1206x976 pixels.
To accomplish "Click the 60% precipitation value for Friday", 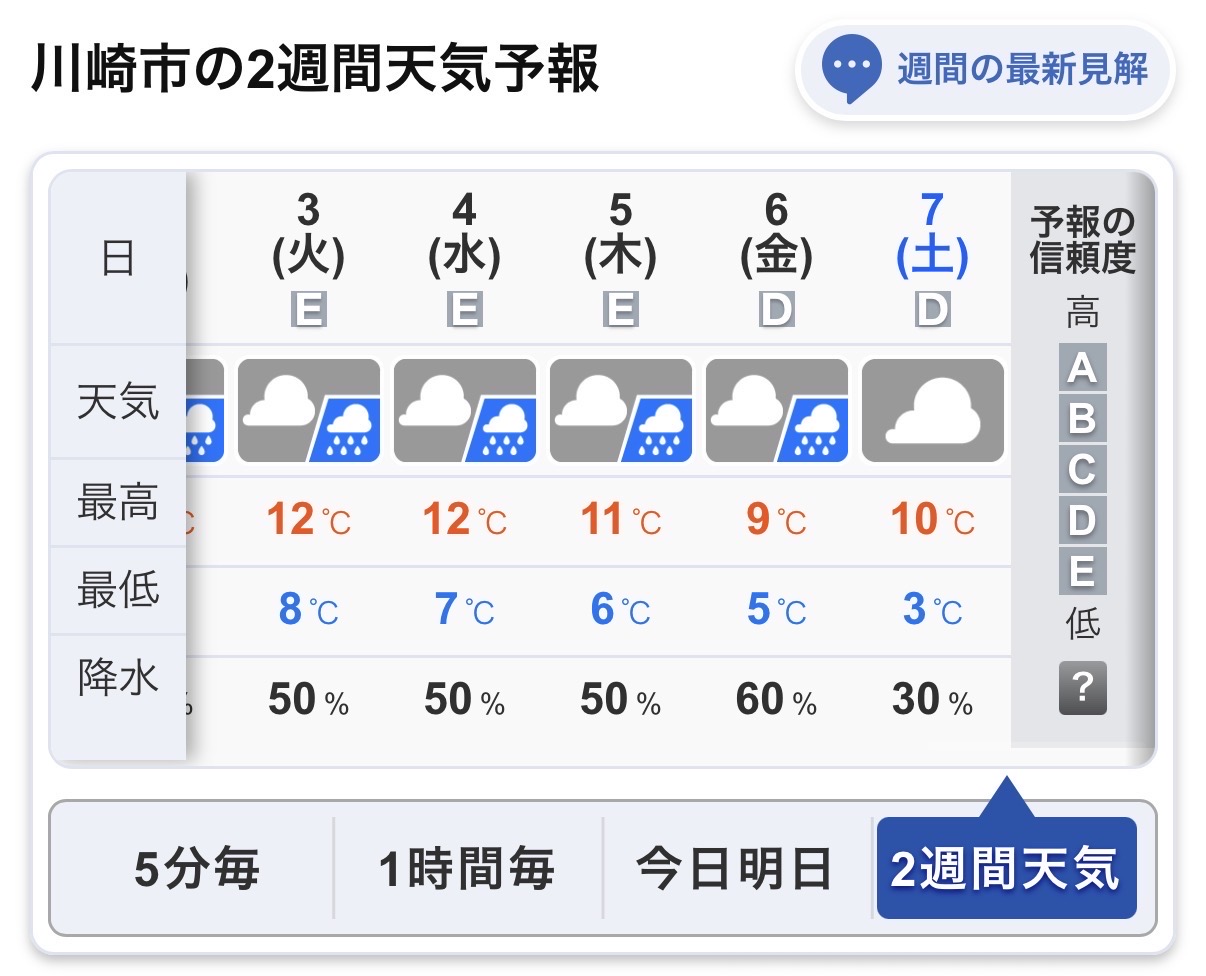I will point(776,701).
